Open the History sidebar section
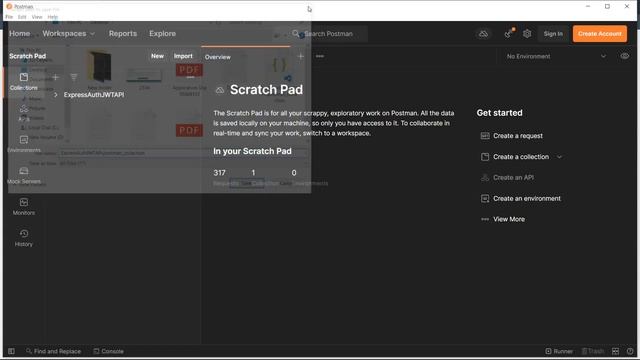640x360 pixels. pyautogui.click(x=24, y=238)
